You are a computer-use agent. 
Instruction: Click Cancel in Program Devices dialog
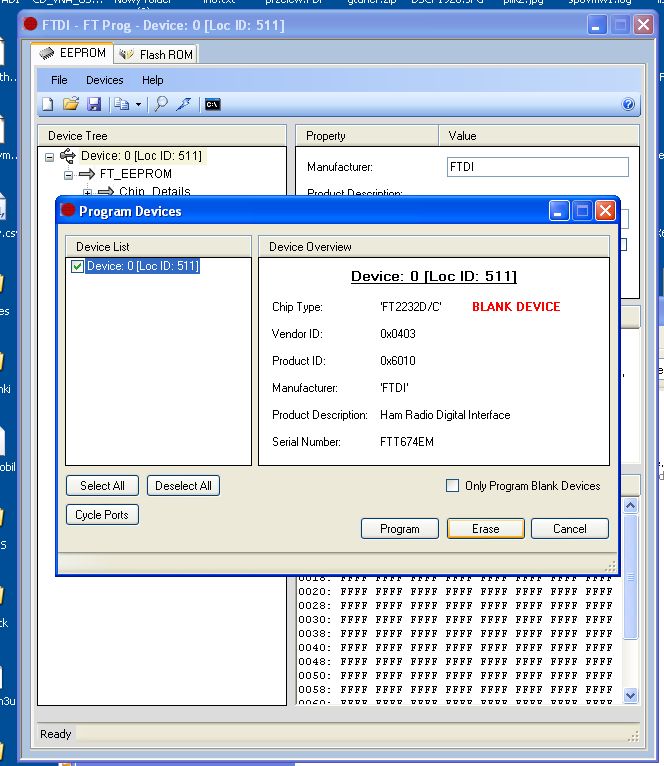point(570,529)
